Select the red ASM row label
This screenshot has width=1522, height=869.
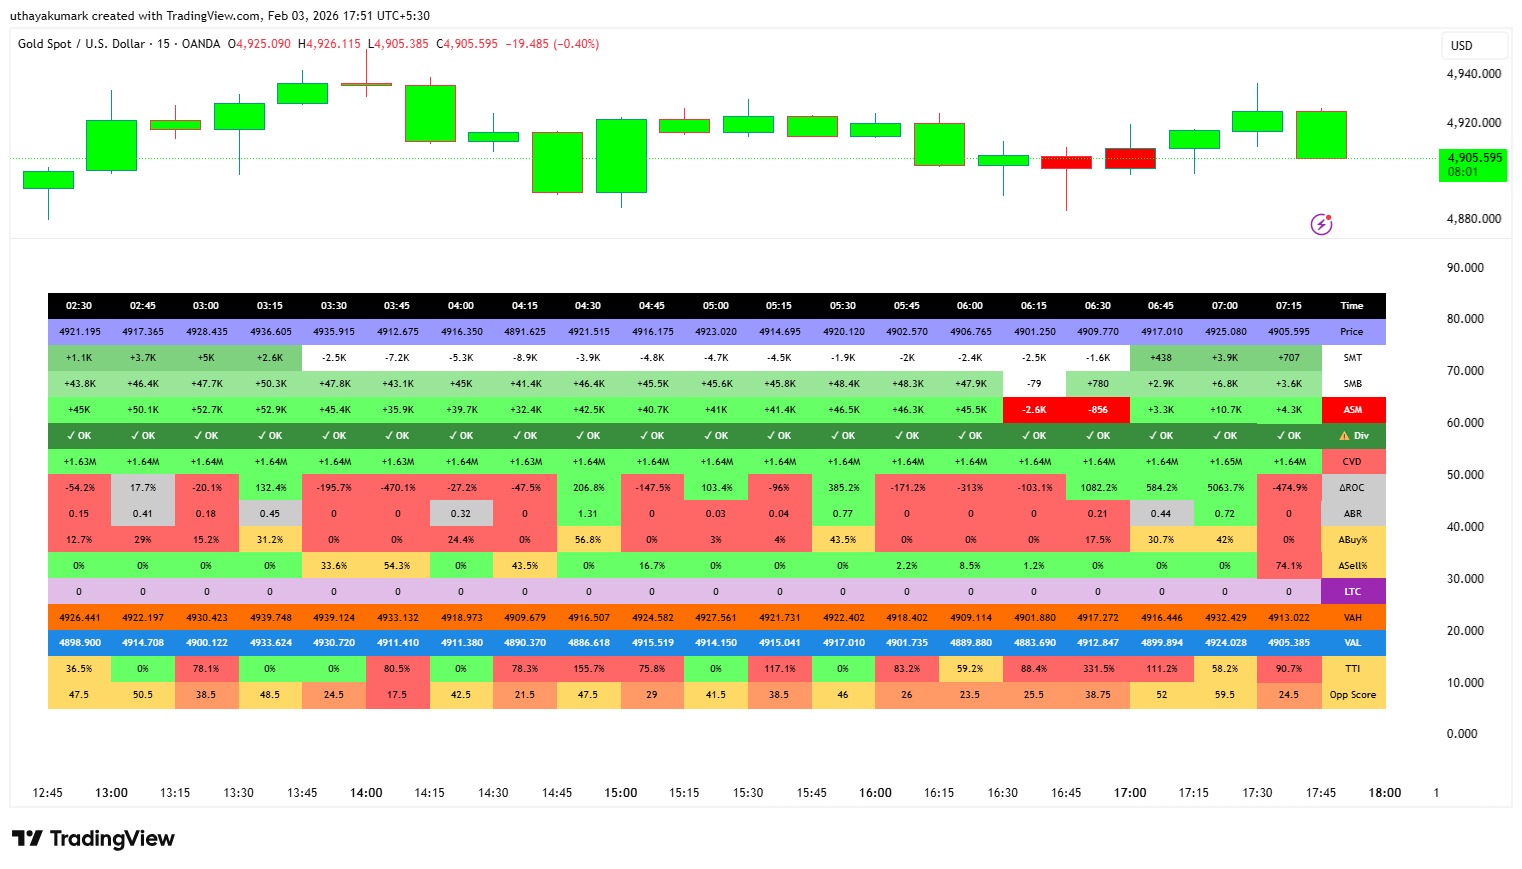pyautogui.click(x=1352, y=410)
